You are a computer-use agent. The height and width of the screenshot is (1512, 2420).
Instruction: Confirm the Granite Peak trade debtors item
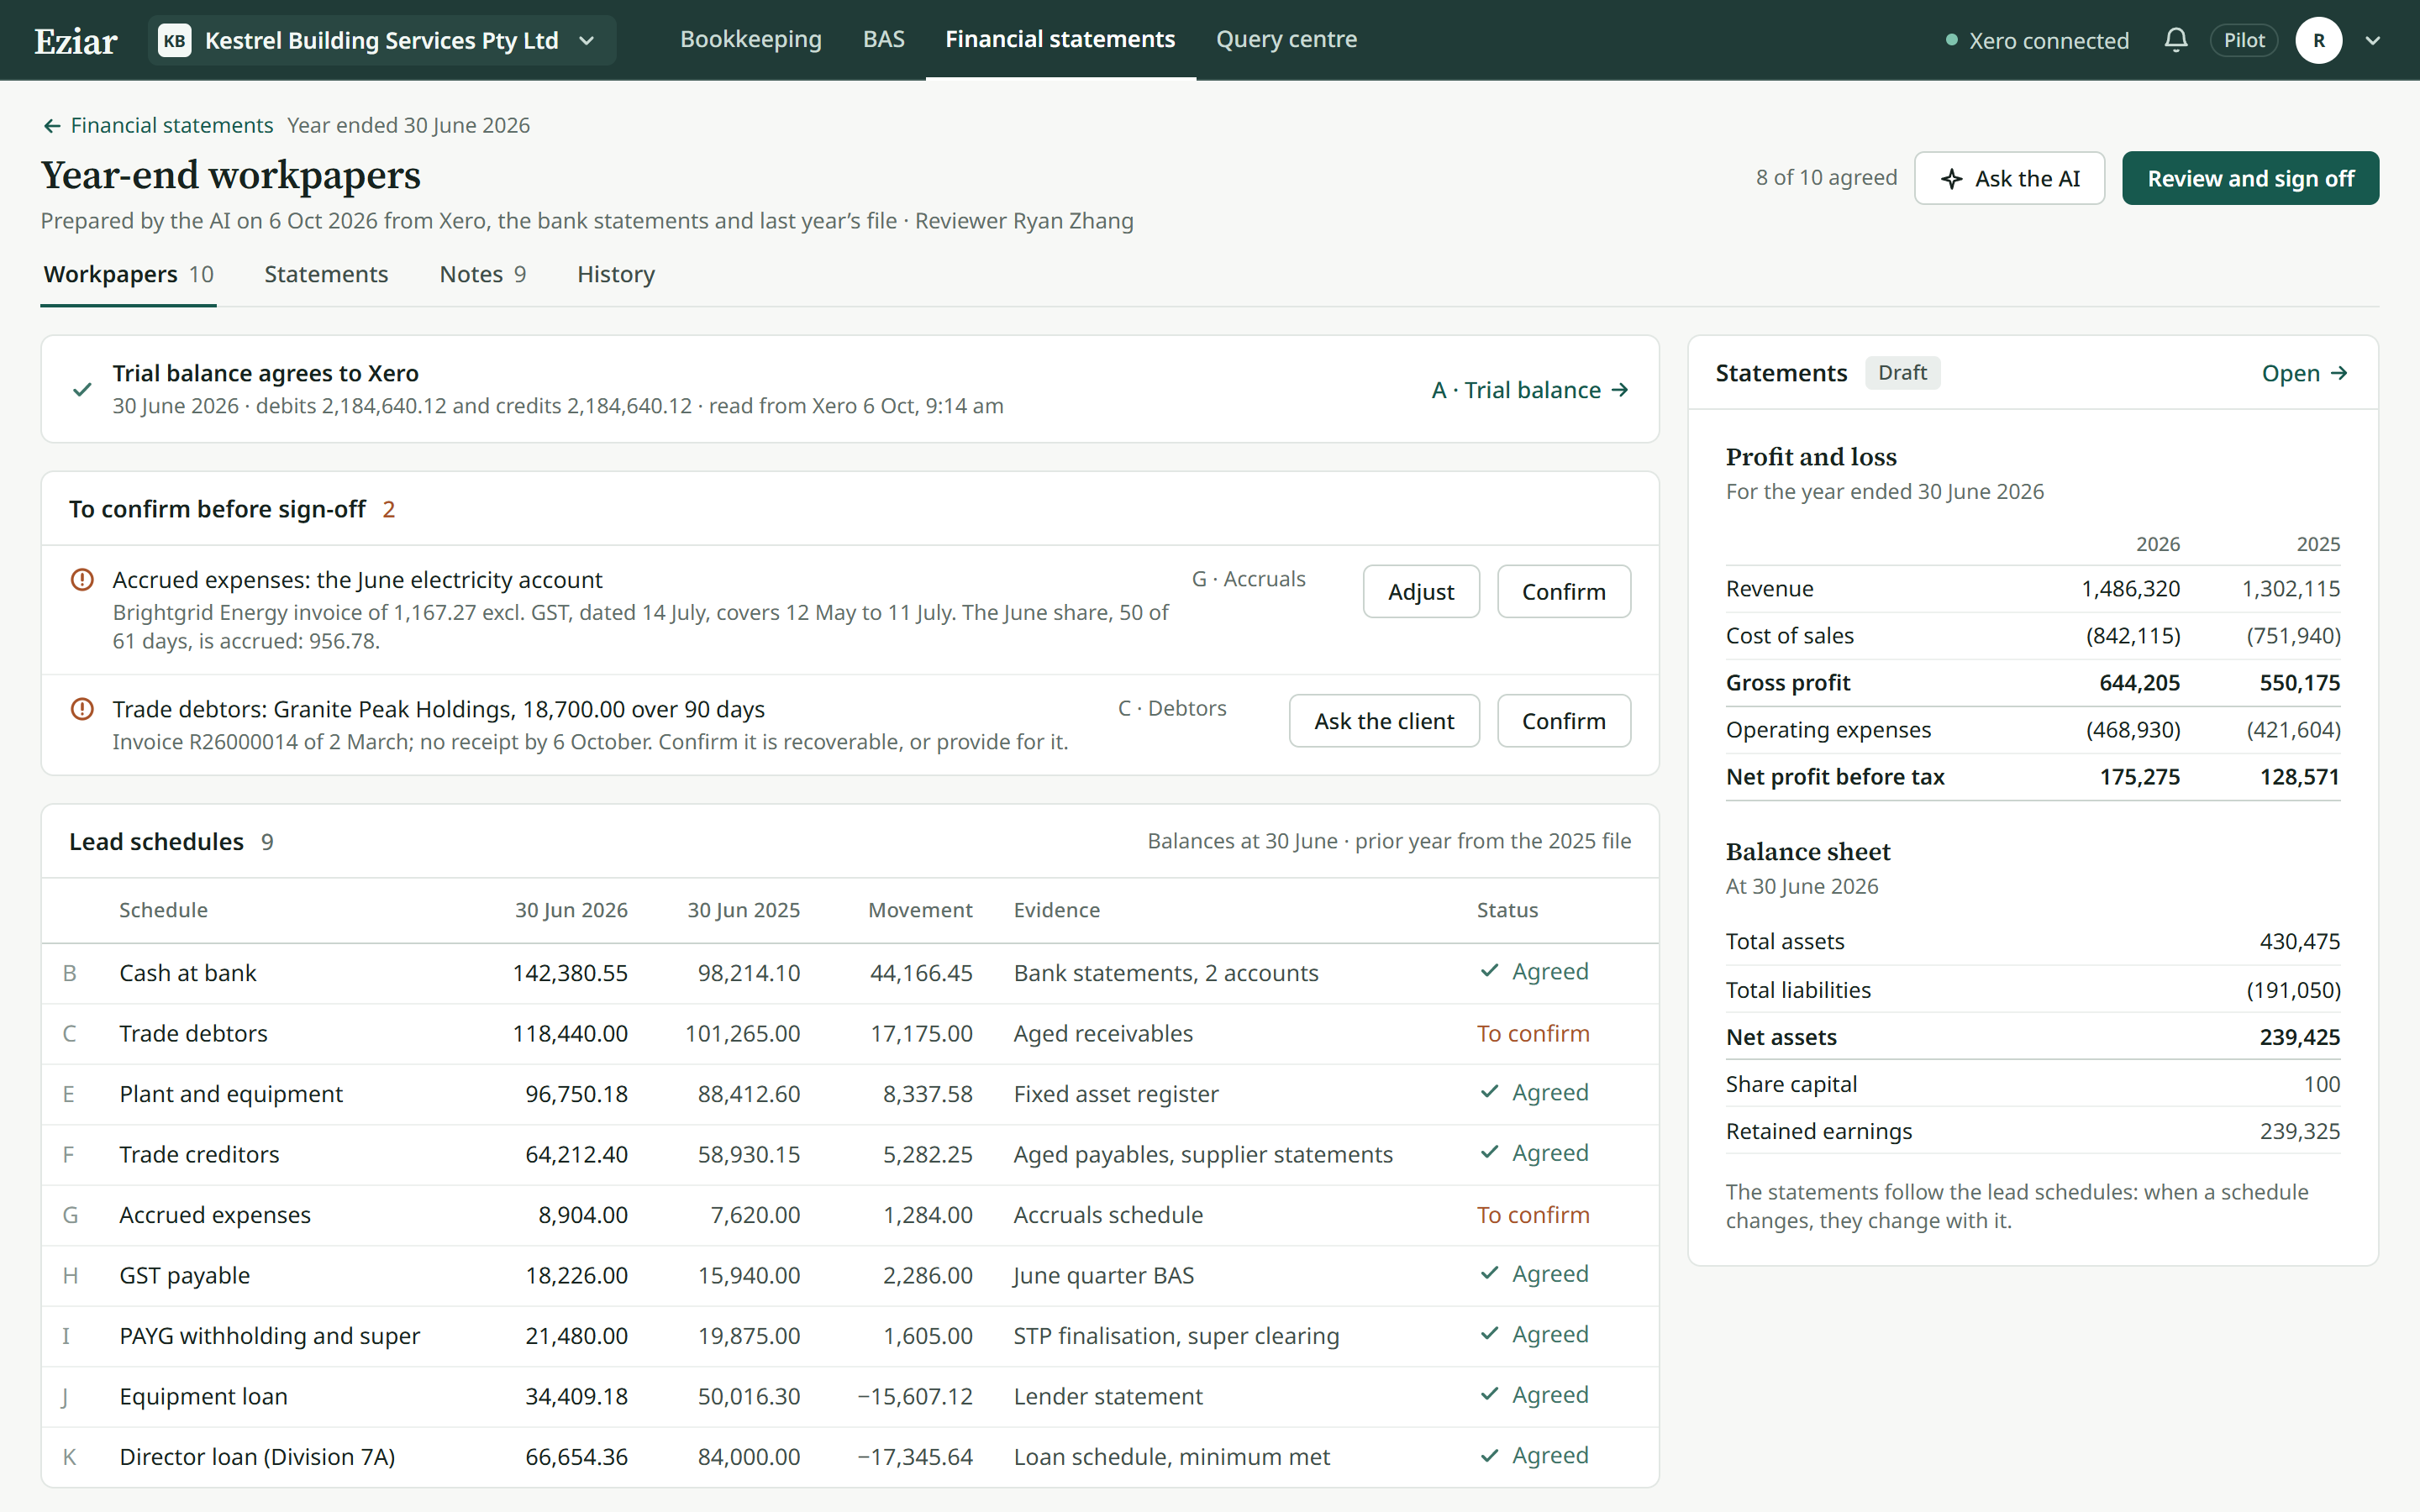tap(1563, 720)
